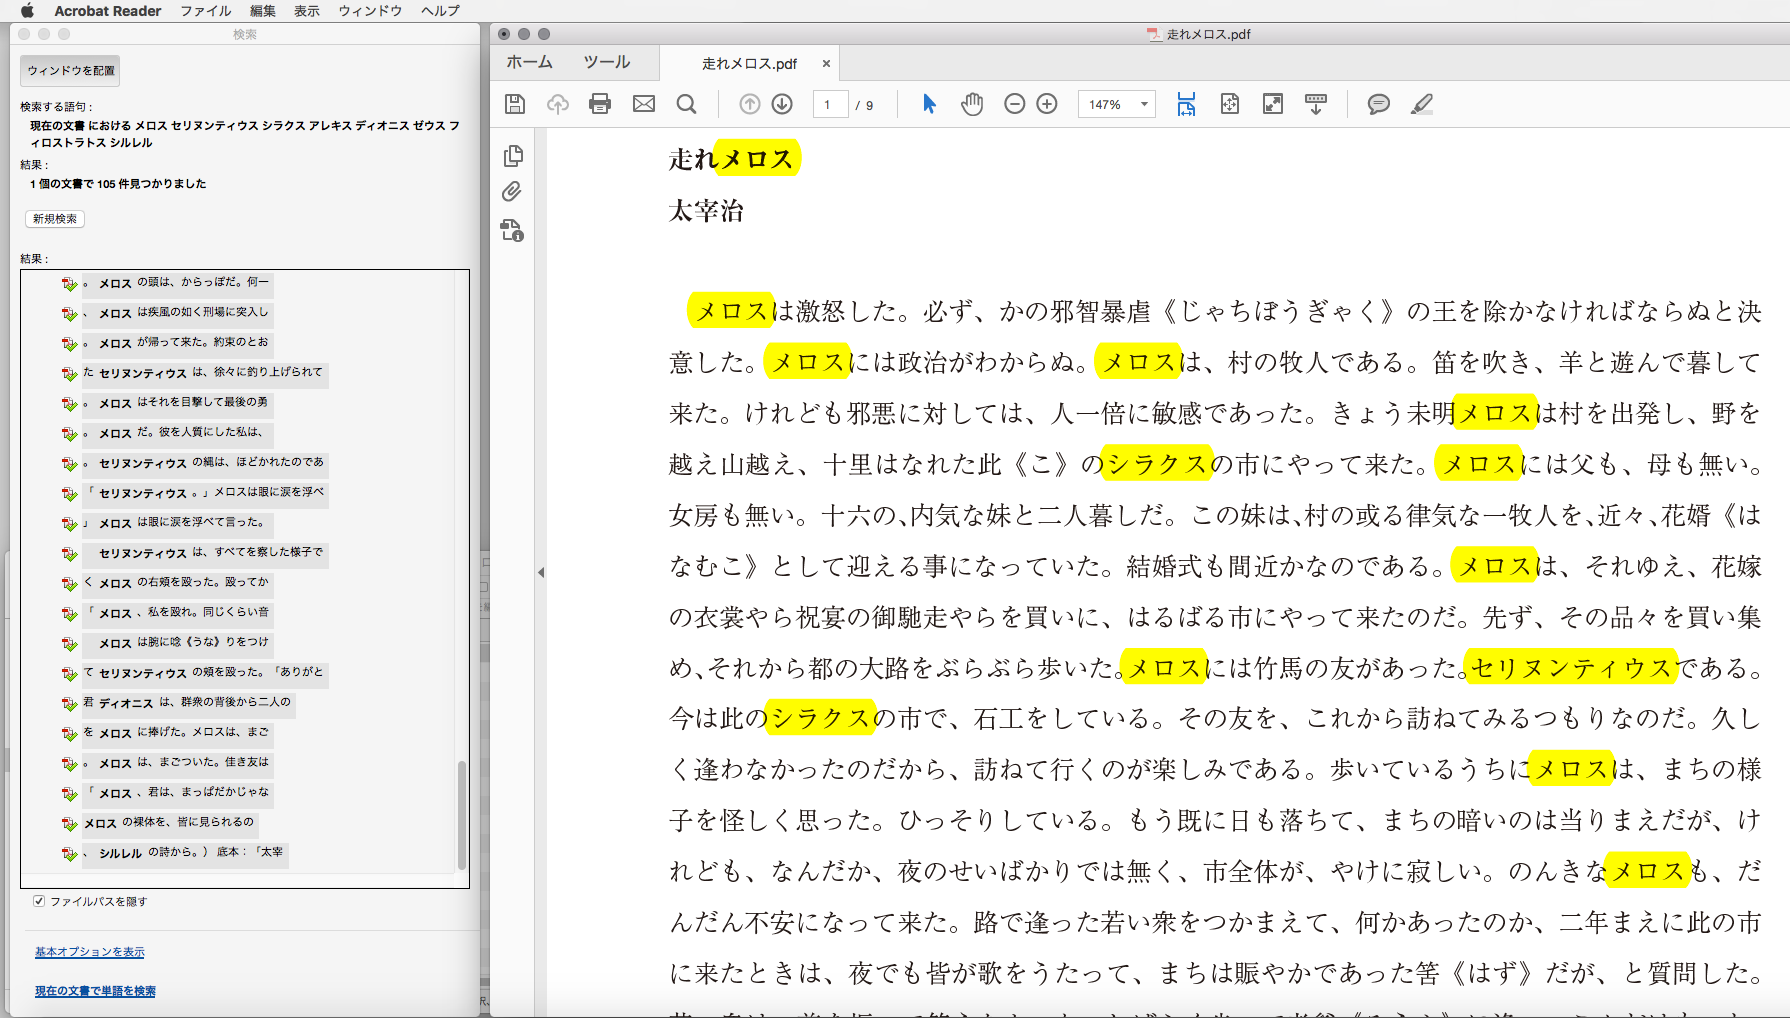1790x1018 pixels.
Task: Open the ヘルプ menu
Action: click(x=441, y=11)
